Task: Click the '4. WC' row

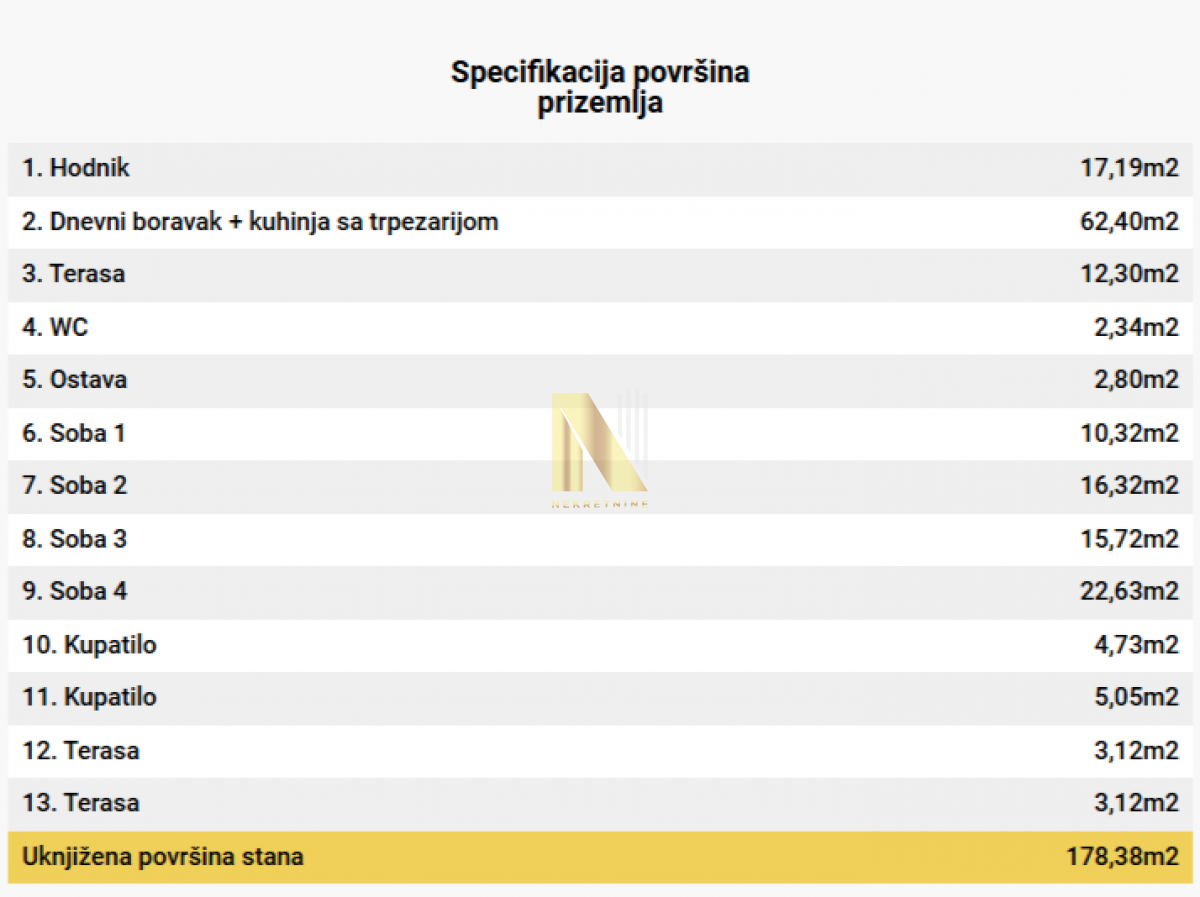Action: (x=600, y=327)
